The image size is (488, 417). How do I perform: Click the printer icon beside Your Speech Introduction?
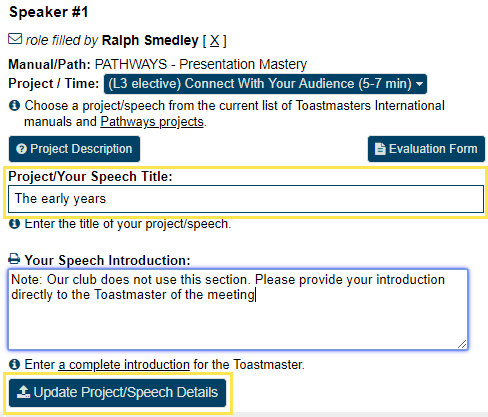[x=14, y=259]
